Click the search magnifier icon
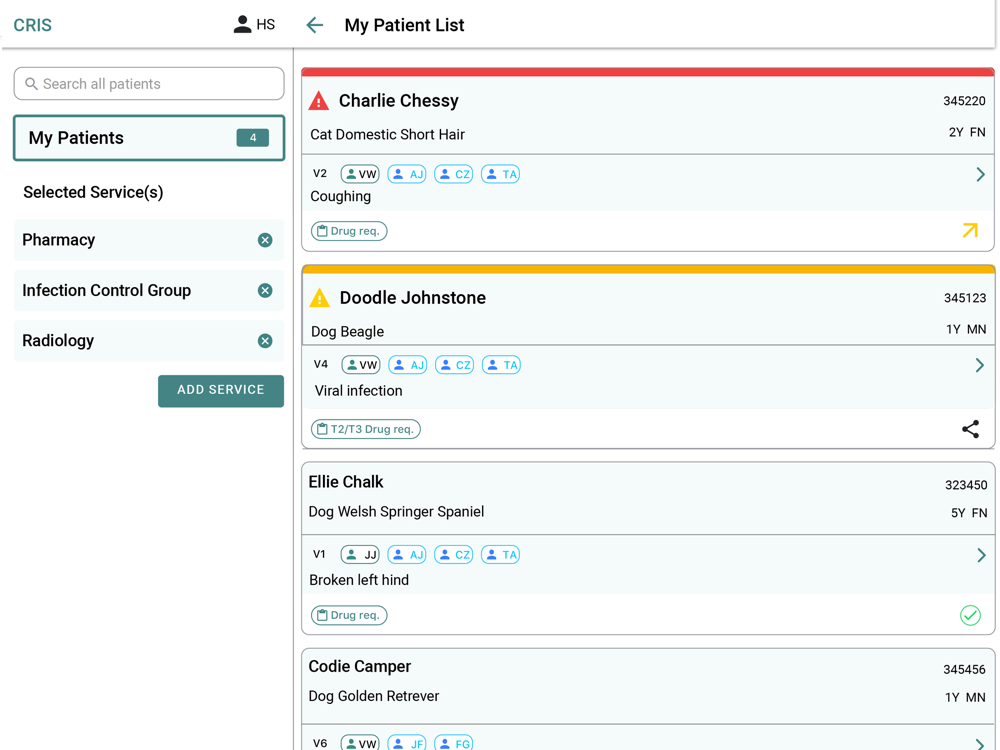This screenshot has width=1000, height=750. [x=32, y=84]
